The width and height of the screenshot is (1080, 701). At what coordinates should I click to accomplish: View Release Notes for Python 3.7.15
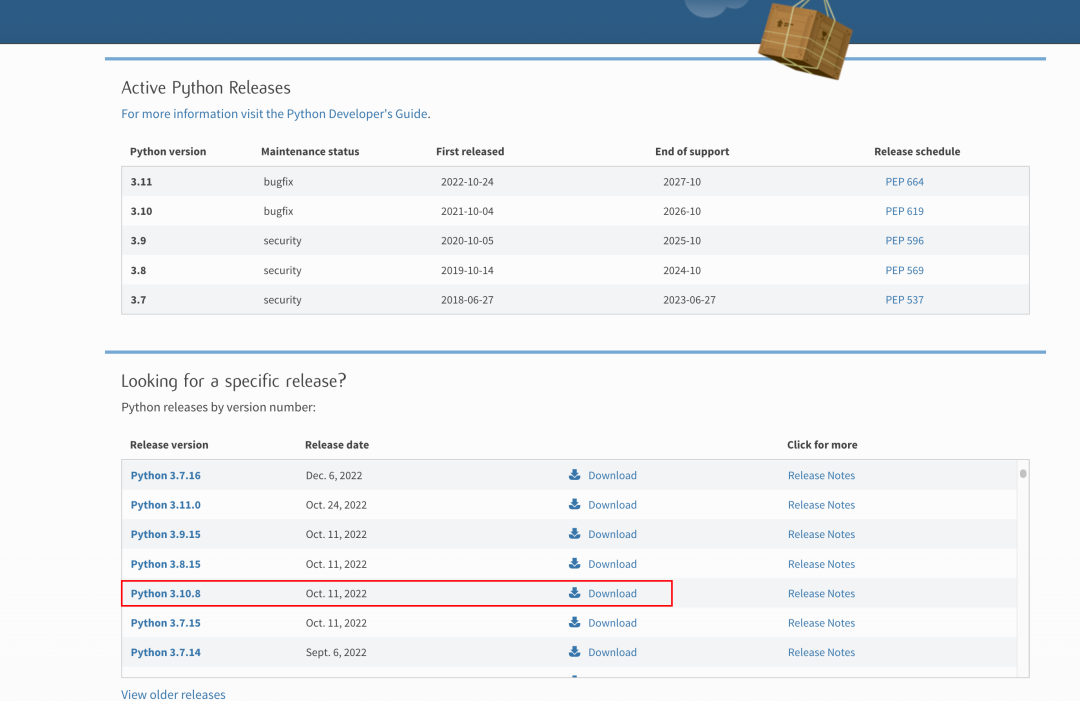click(821, 623)
